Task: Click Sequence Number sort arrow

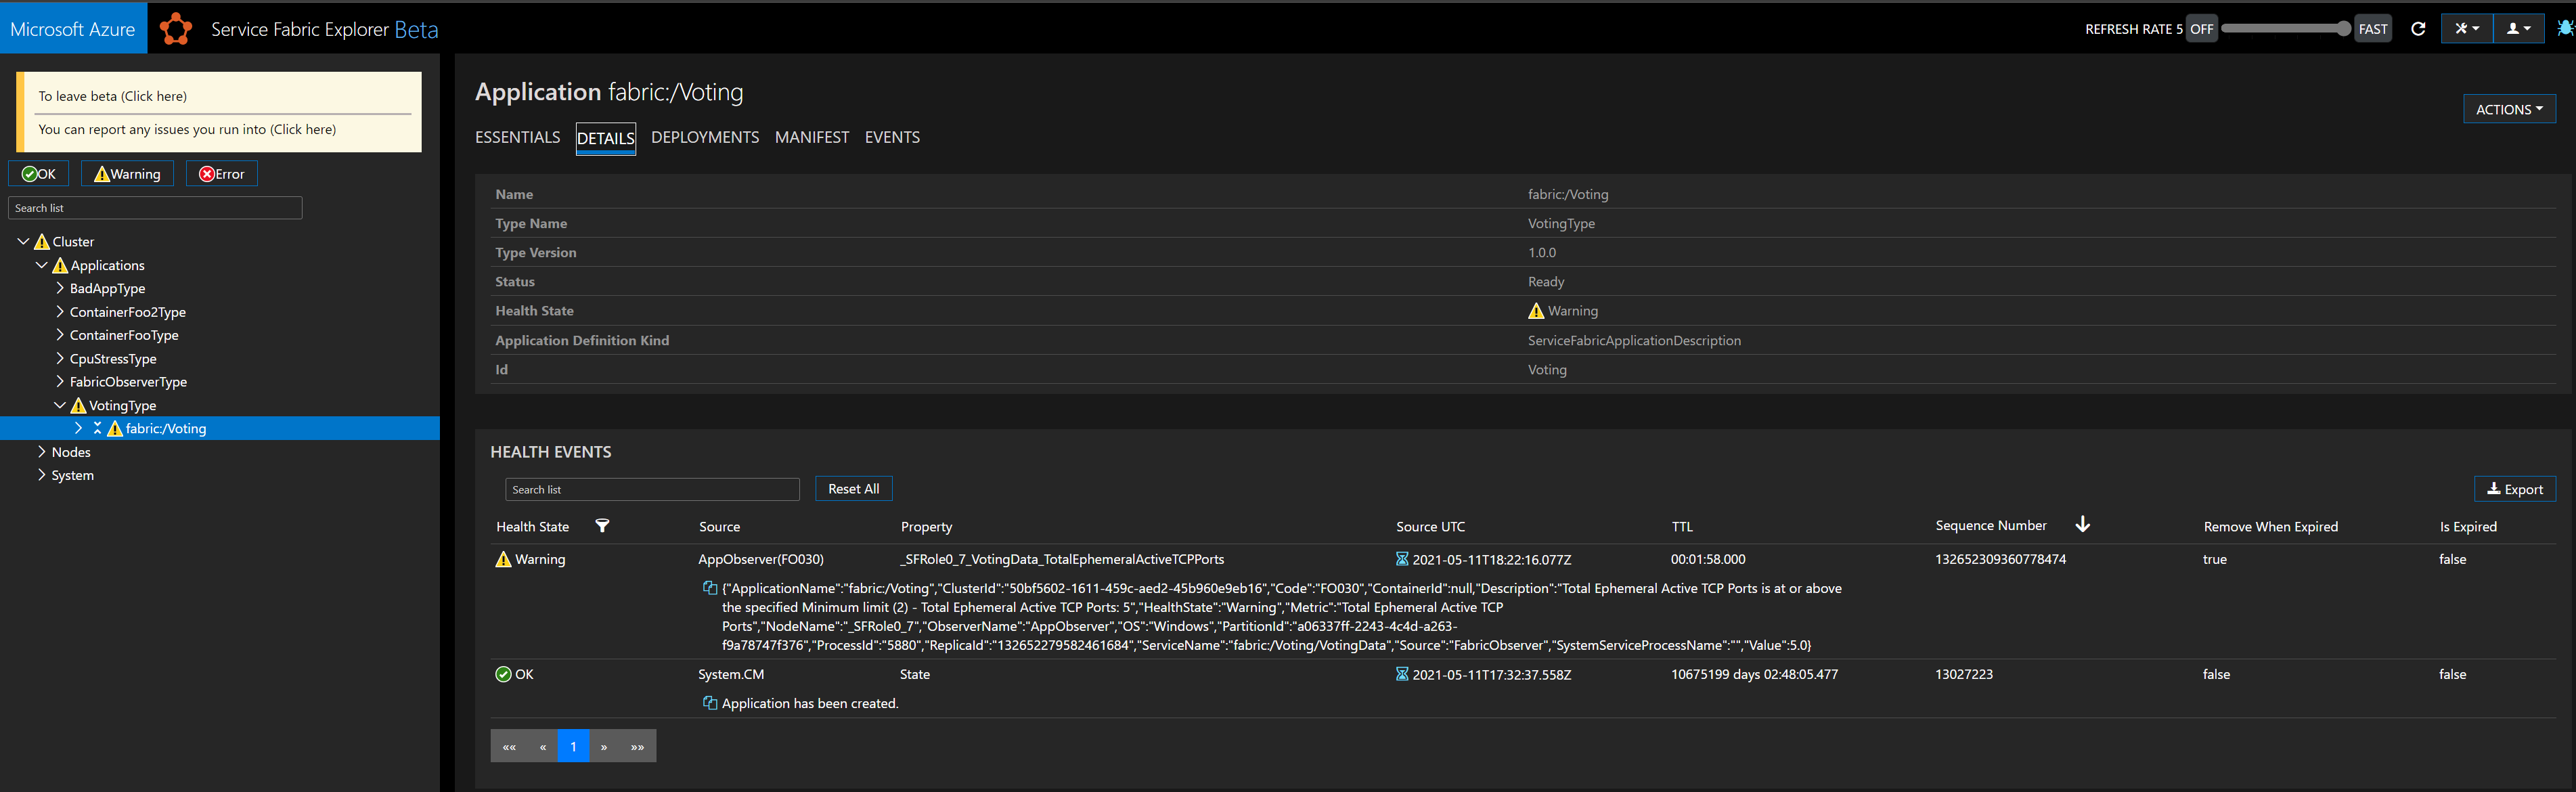Action: click(x=2082, y=525)
